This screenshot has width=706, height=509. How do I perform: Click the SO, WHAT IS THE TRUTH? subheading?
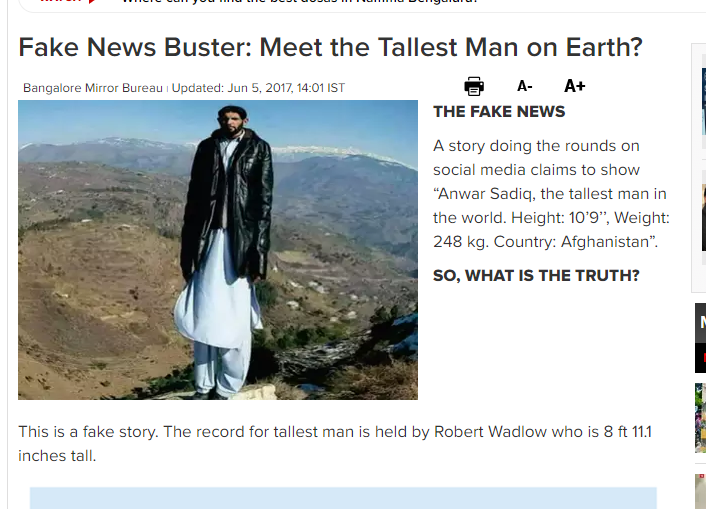[536, 276]
